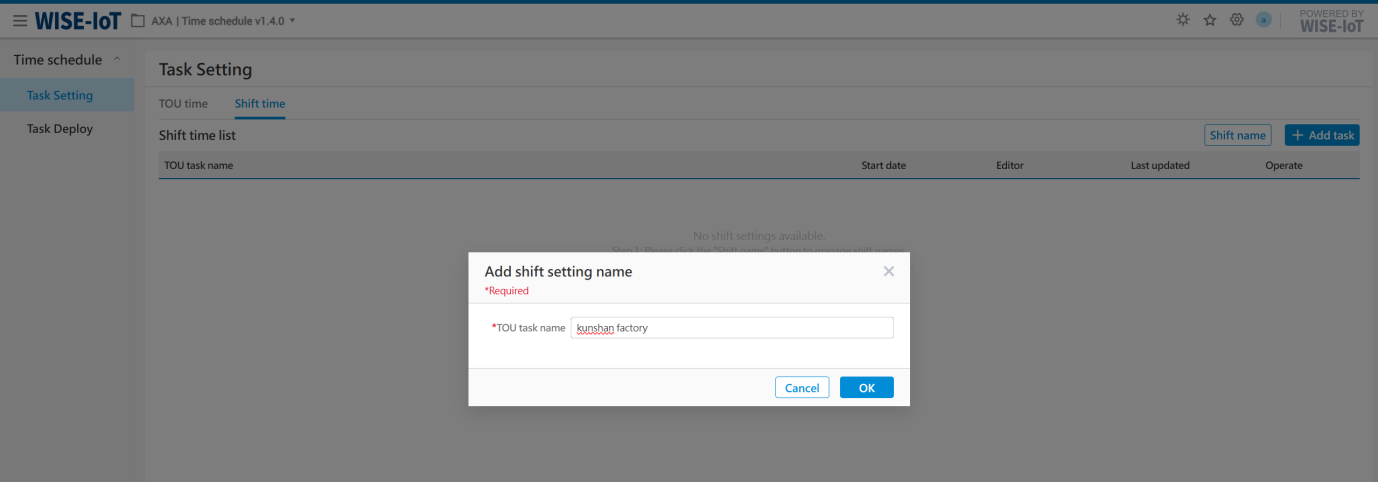Click the star favorites icon
Screen dimensions: 1378x482
click(x=1210, y=20)
